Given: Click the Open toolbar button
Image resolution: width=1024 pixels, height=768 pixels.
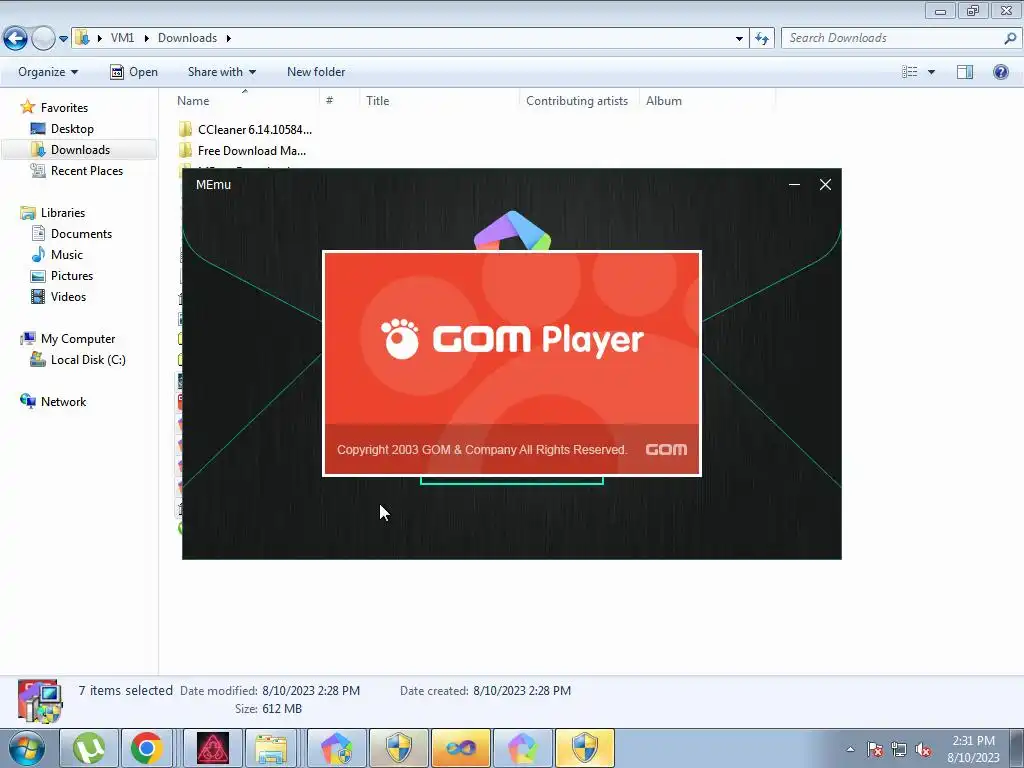Looking at the screenshot, I should (134, 72).
